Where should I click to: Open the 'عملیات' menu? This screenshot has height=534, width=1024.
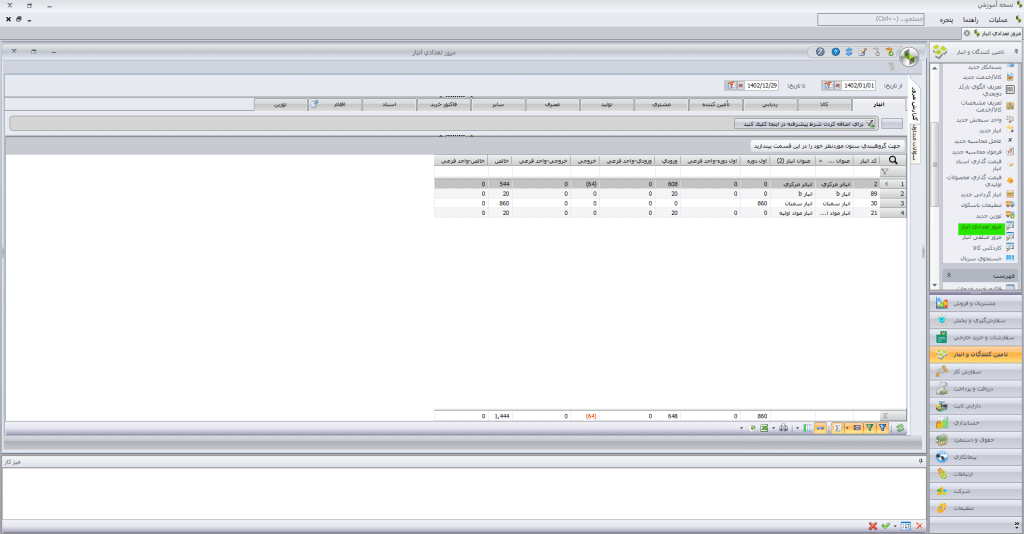point(998,20)
